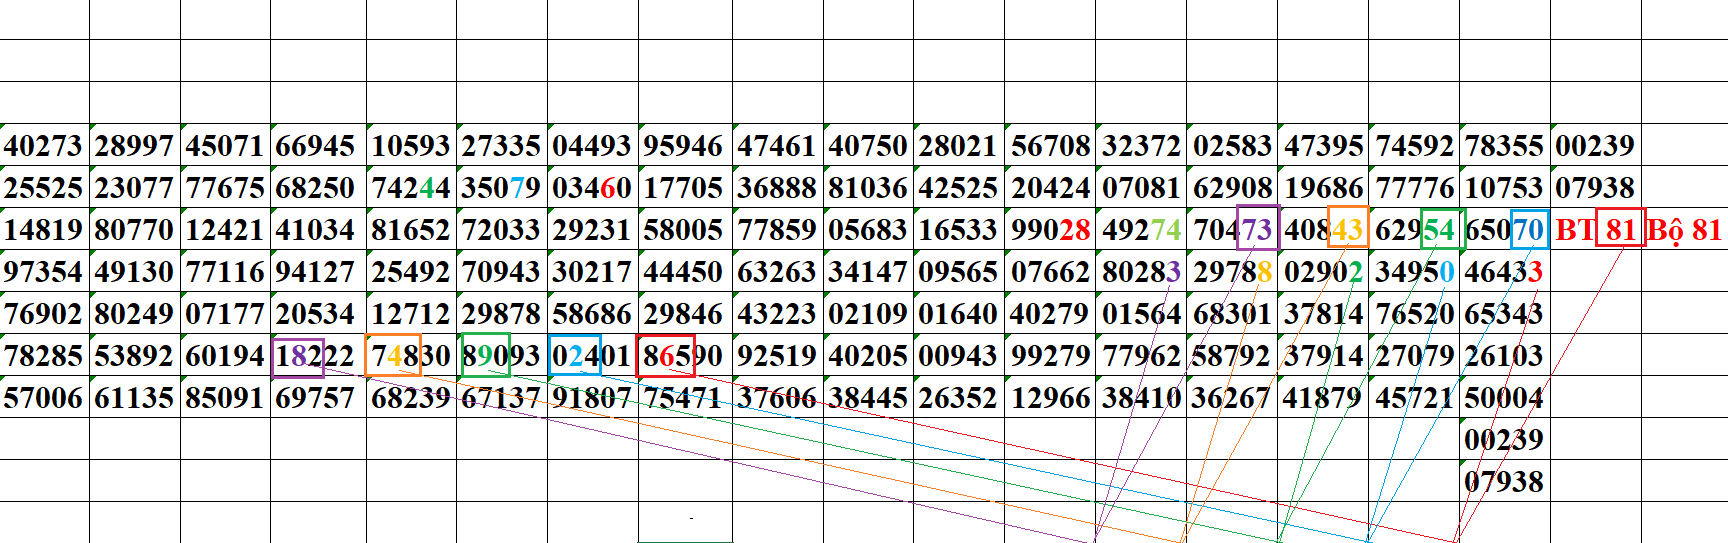The width and height of the screenshot is (1728, 543).
Task: Click the cell with value 95946
Action: tap(683, 146)
